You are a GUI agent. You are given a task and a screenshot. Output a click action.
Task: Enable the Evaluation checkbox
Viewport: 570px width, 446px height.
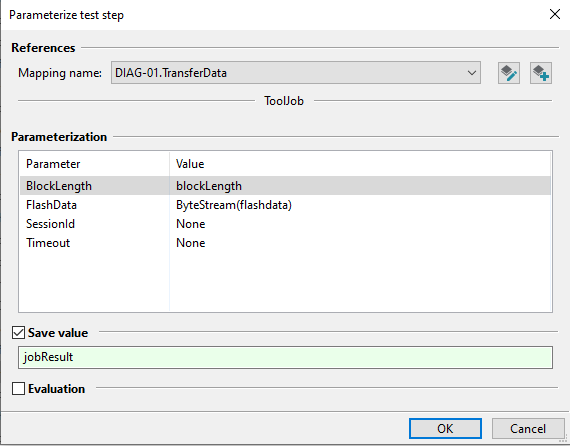coord(19,389)
